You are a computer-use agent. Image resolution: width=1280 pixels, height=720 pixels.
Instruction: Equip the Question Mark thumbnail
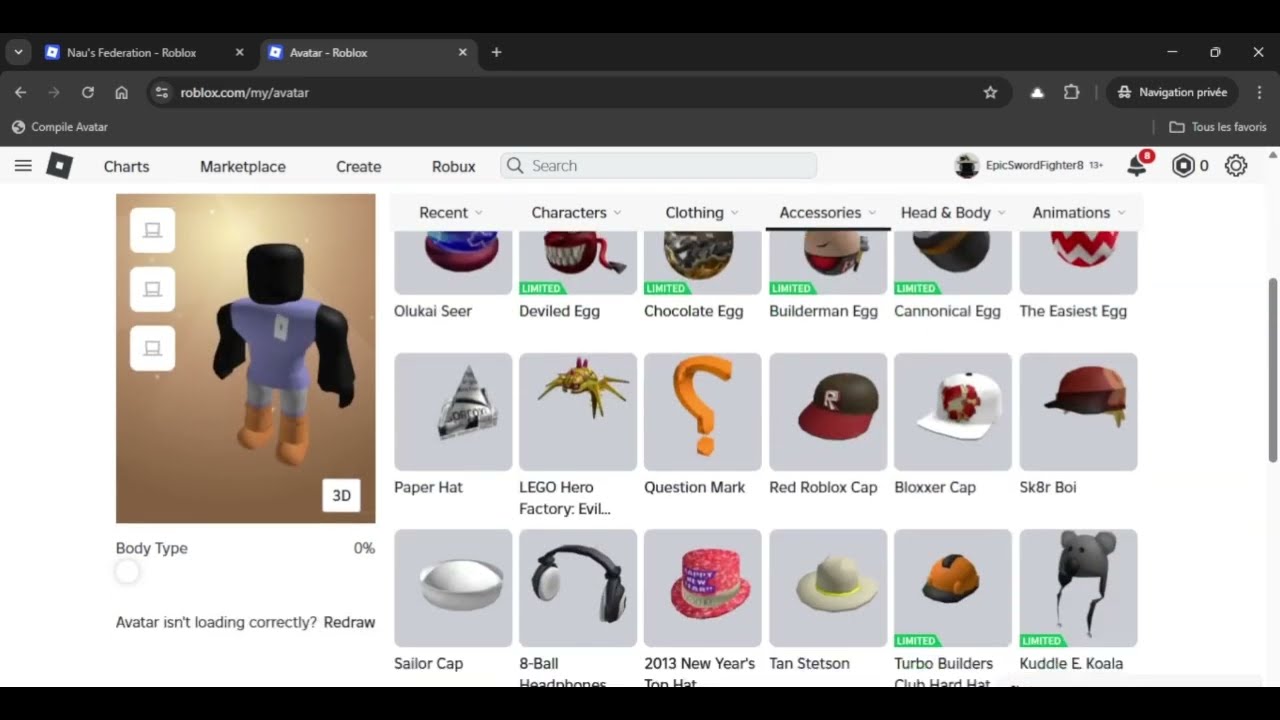[703, 412]
